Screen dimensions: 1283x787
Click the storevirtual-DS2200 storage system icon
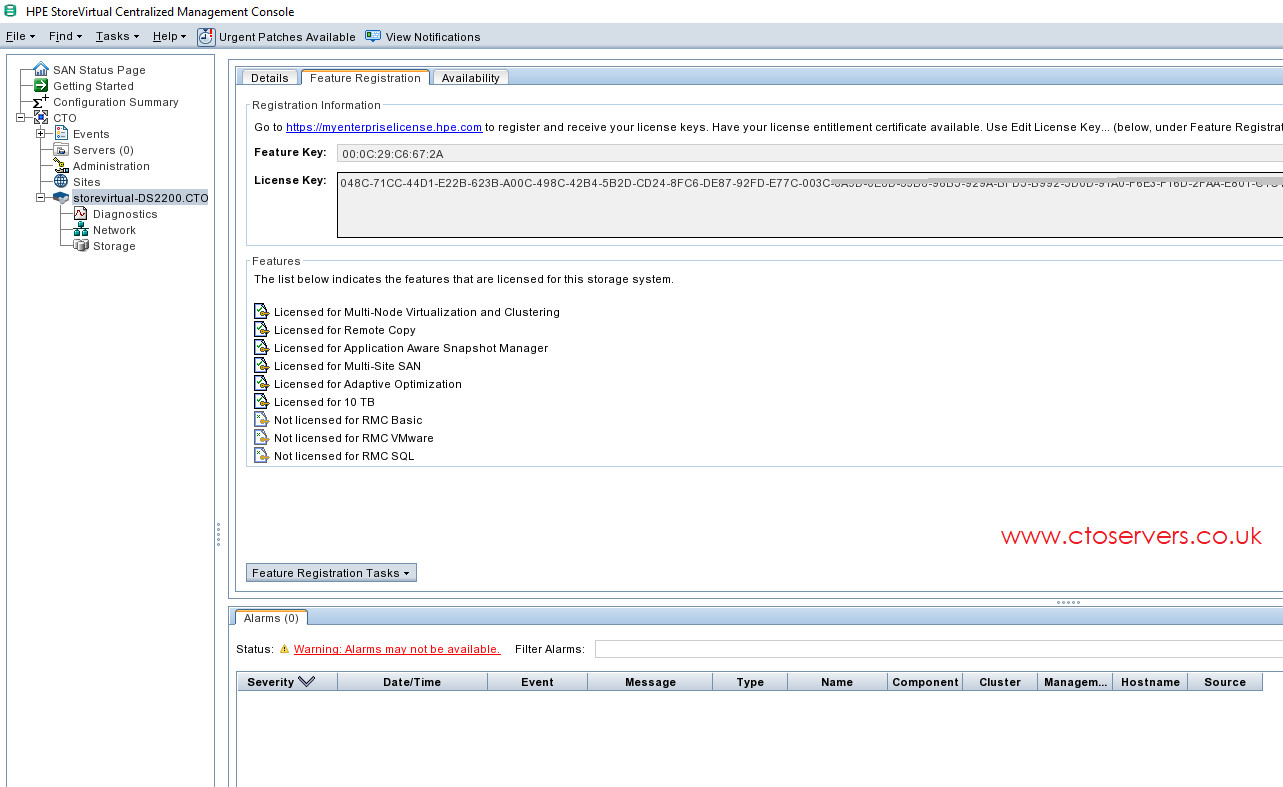61,197
